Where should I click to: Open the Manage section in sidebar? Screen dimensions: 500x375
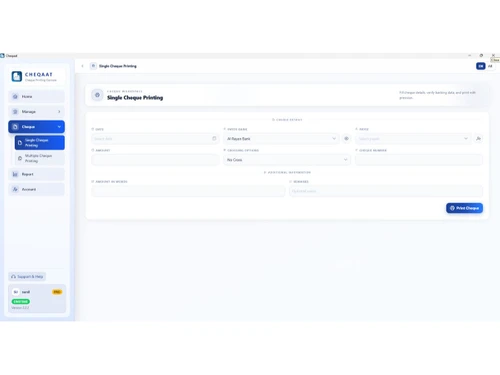(36, 112)
